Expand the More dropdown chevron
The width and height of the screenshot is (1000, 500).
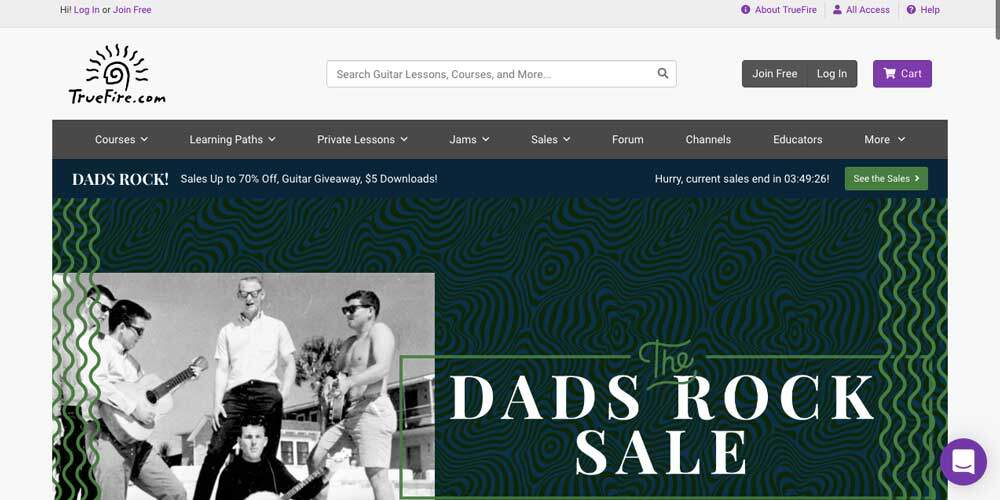tap(901, 139)
